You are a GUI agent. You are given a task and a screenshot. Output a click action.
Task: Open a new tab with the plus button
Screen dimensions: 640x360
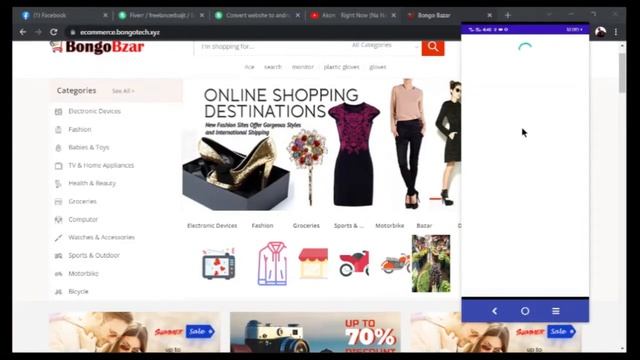pos(508,15)
